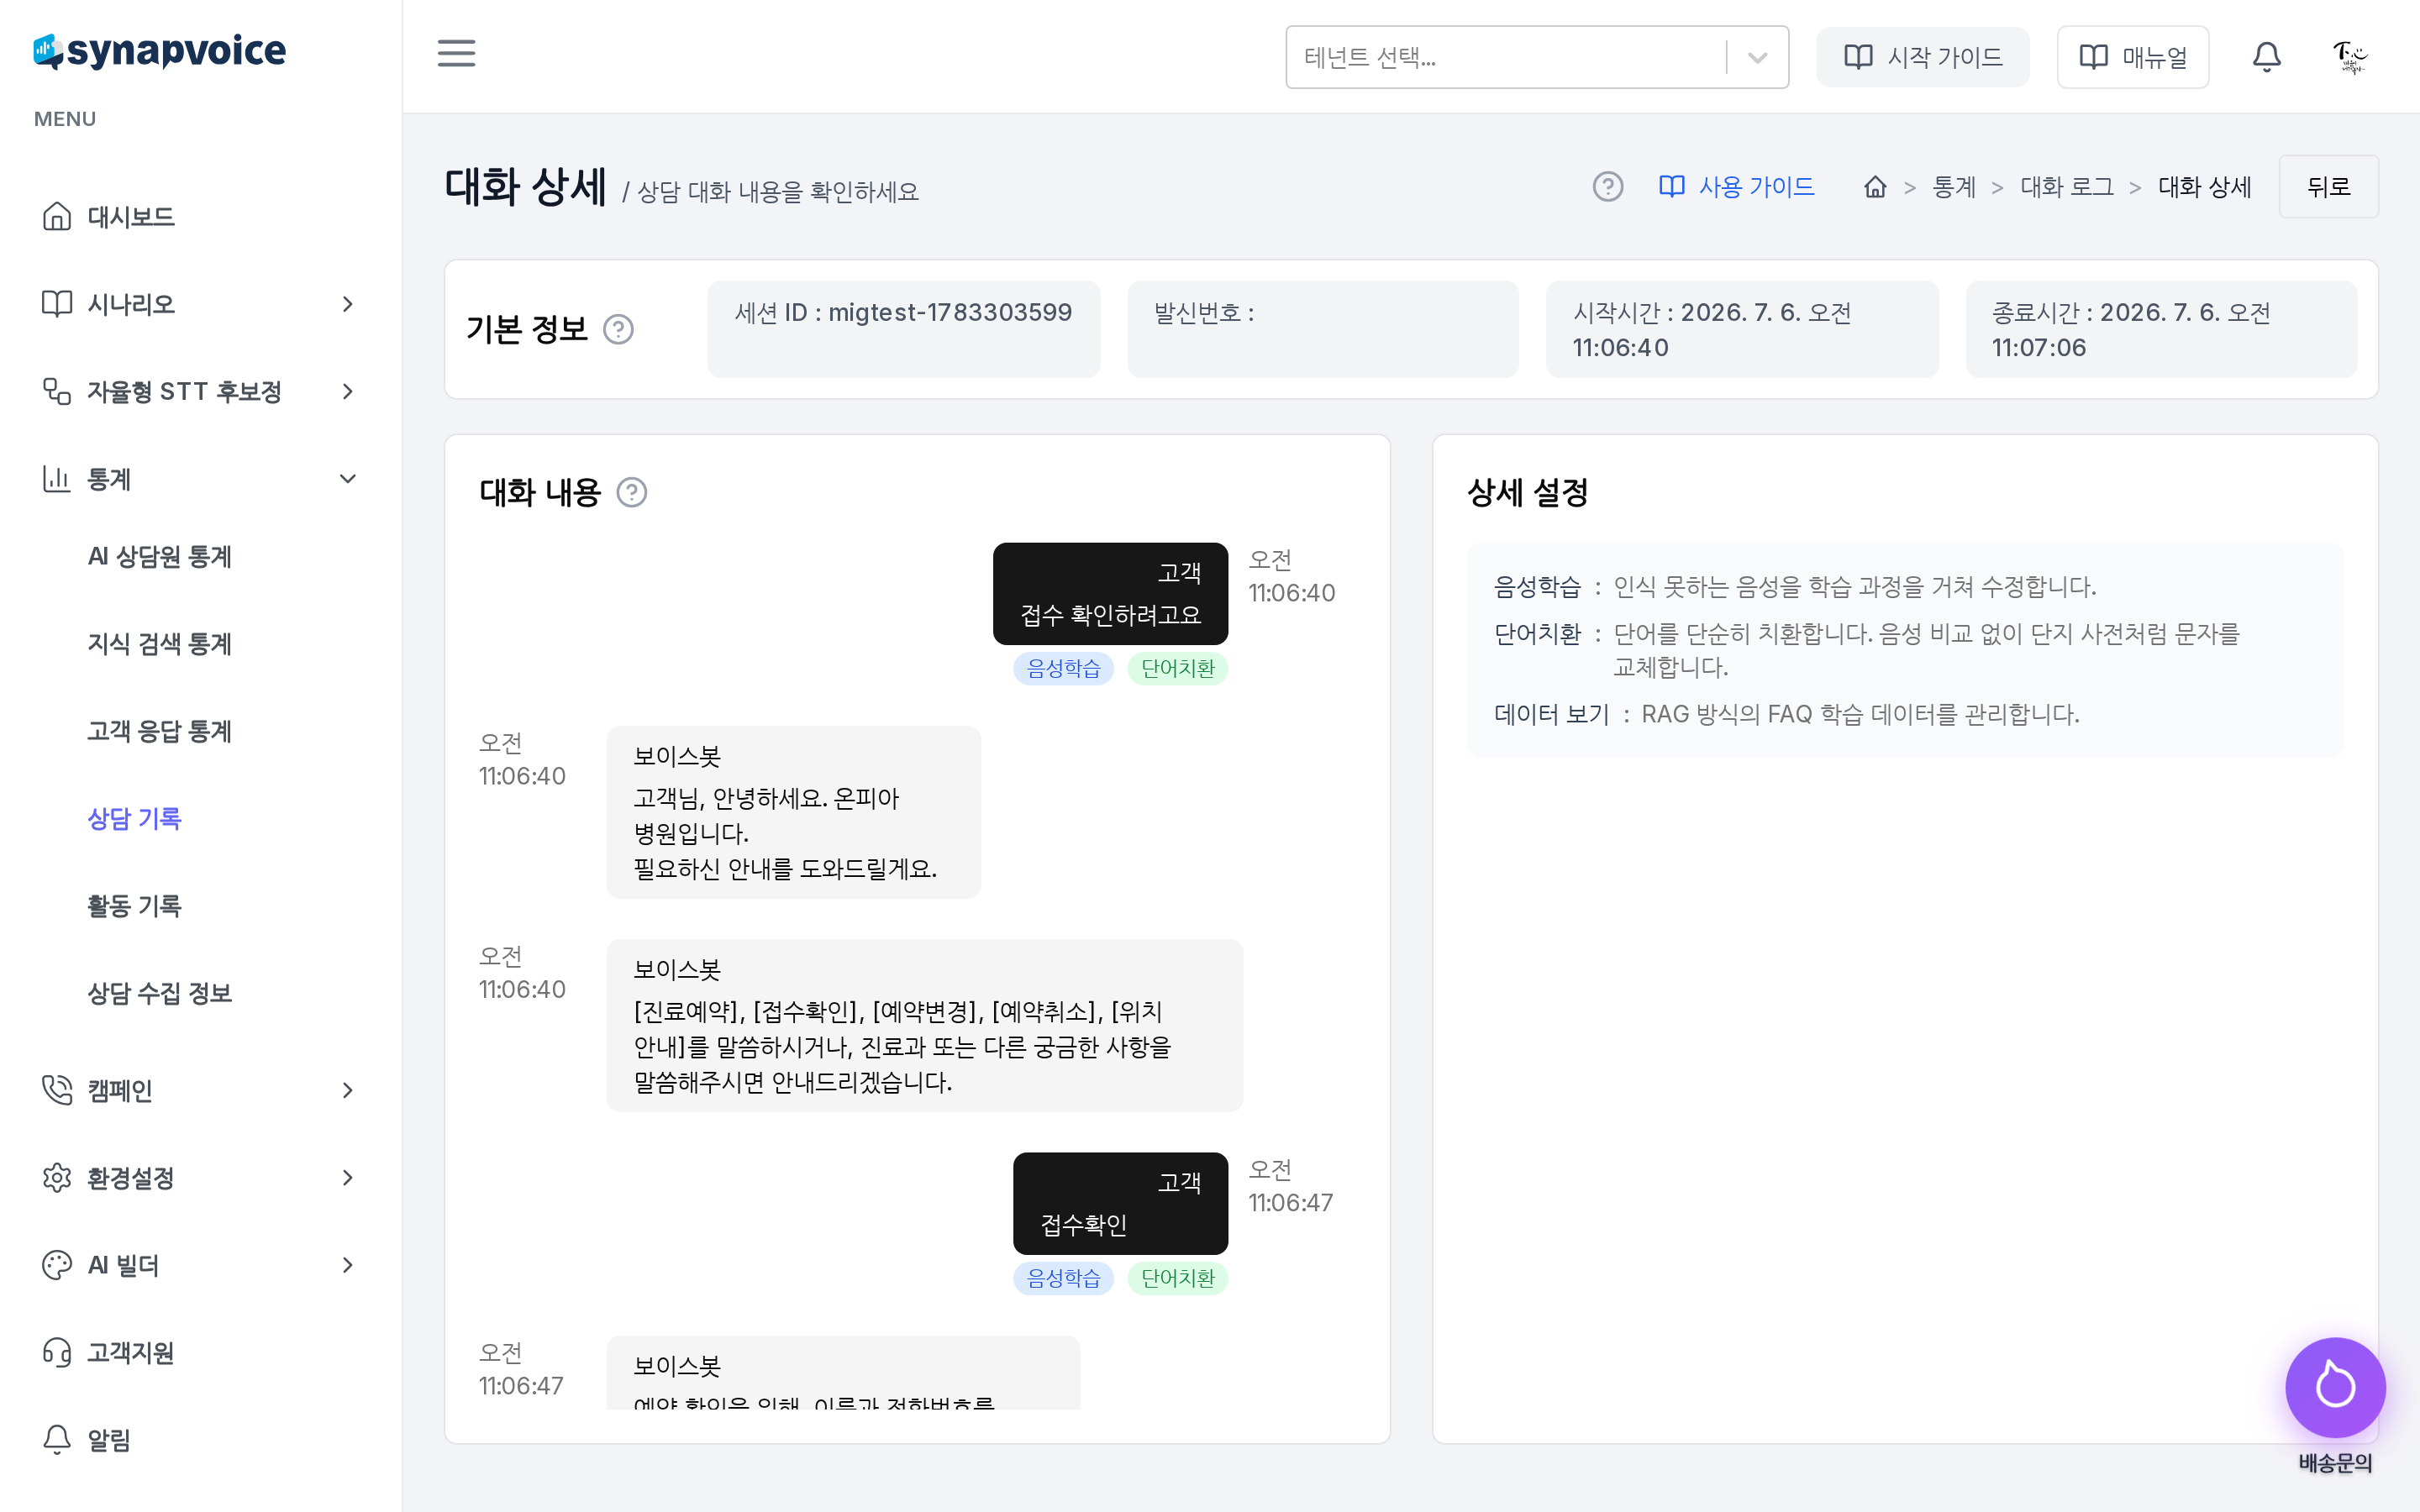Toggle the hamburger menu icon
Viewport: 2420px width, 1512px height.
(456, 53)
